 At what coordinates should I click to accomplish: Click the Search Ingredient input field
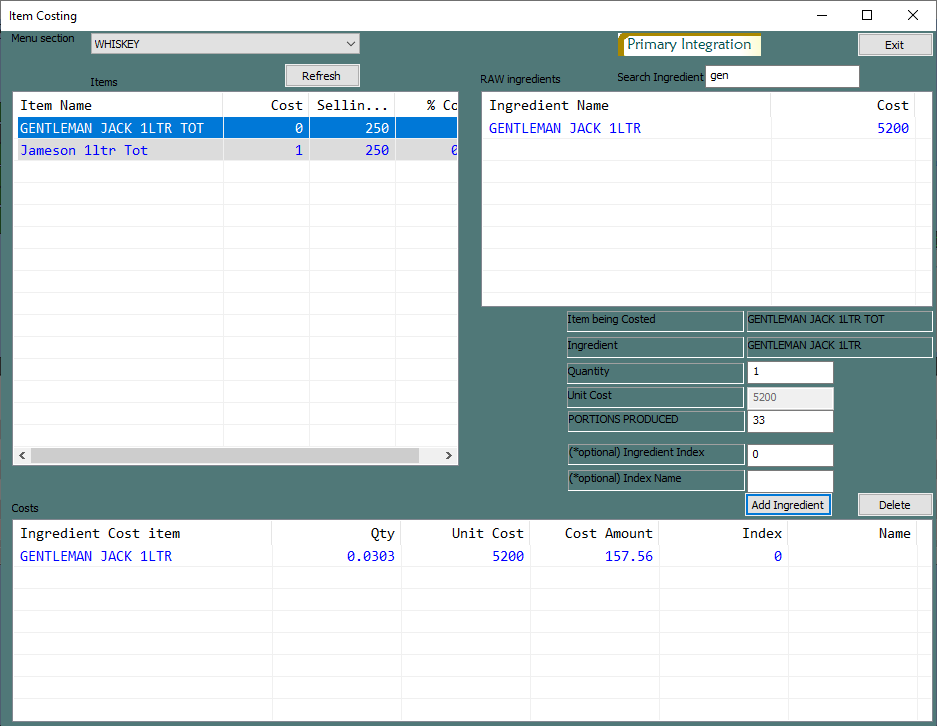point(782,76)
